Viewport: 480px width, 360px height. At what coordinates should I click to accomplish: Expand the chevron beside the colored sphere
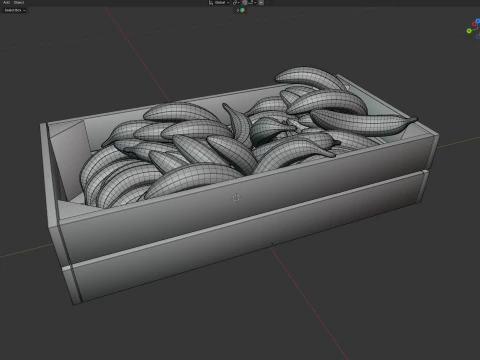(x=238, y=10)
